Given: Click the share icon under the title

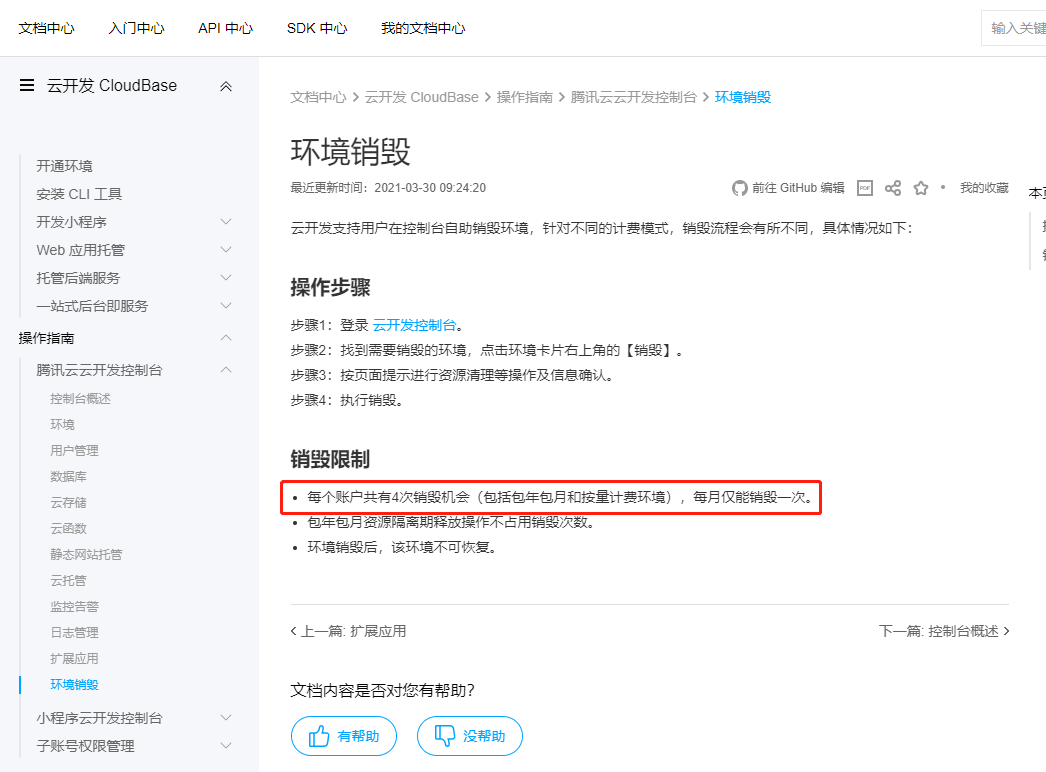Looking at the screenshot, I should 893,188.
